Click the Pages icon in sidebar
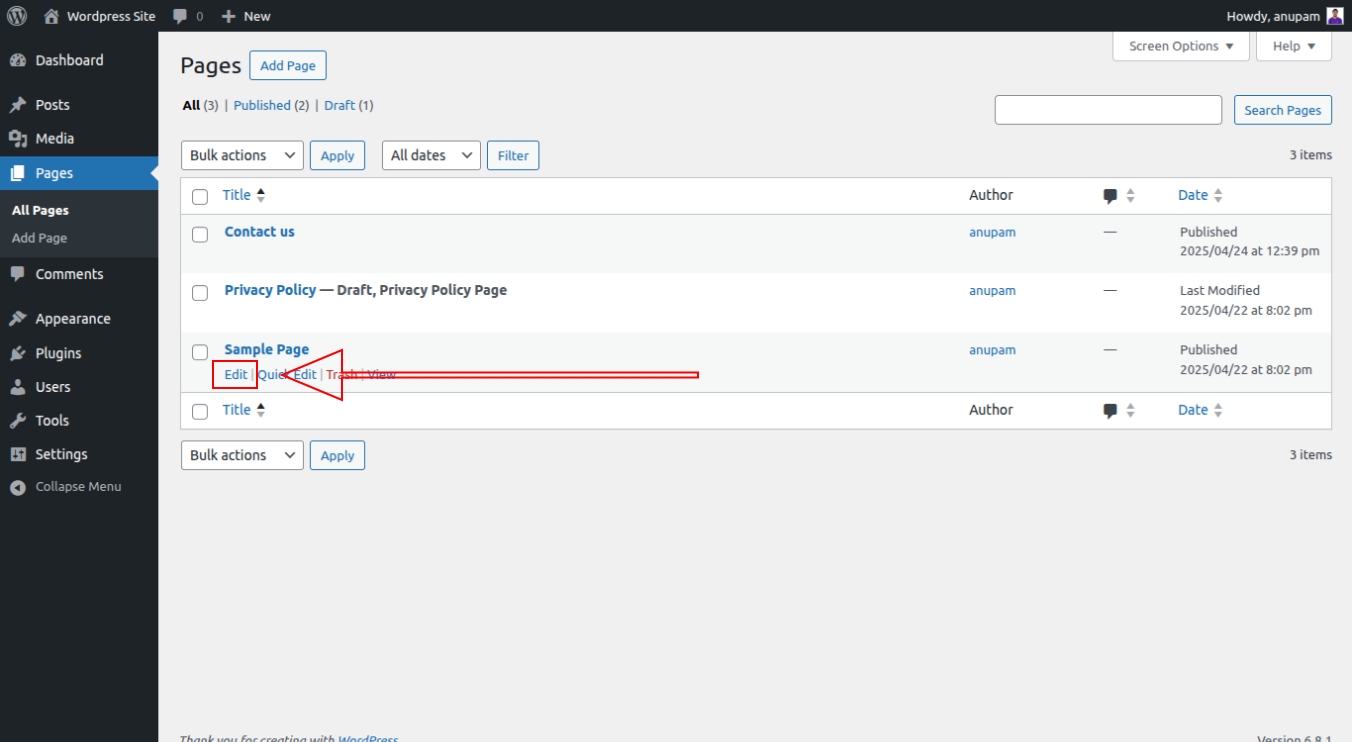The width and height of the screenshot is (1352, 742). coord(17,173)
